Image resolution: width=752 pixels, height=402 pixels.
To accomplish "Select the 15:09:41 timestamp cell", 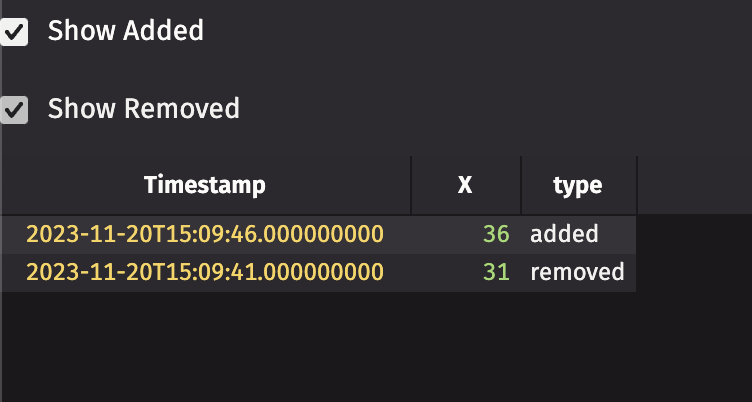I will (205, 272).
